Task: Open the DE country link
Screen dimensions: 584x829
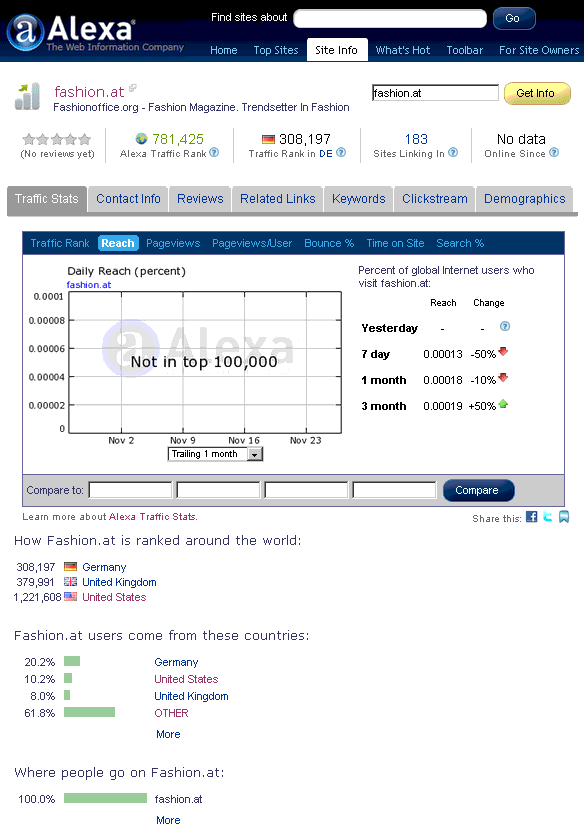Action: pos(326,153)
